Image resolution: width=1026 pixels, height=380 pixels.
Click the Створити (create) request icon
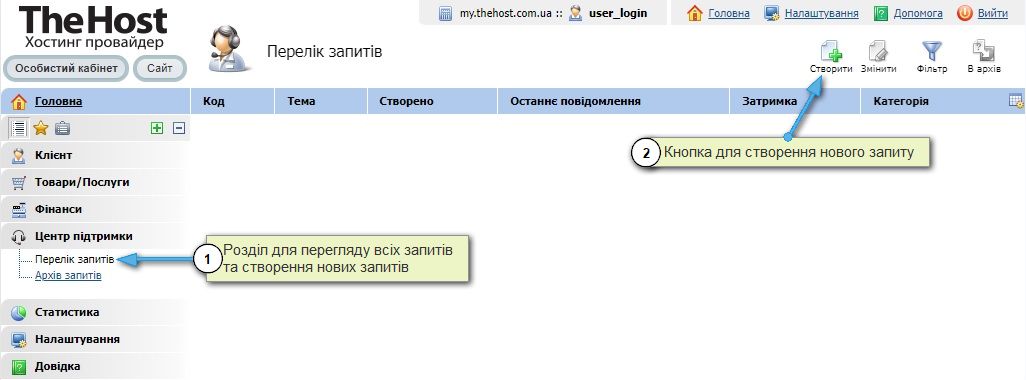[x=831, y=52]
